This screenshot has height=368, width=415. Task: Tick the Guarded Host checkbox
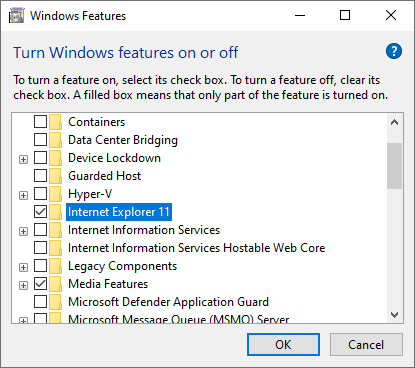40,176
